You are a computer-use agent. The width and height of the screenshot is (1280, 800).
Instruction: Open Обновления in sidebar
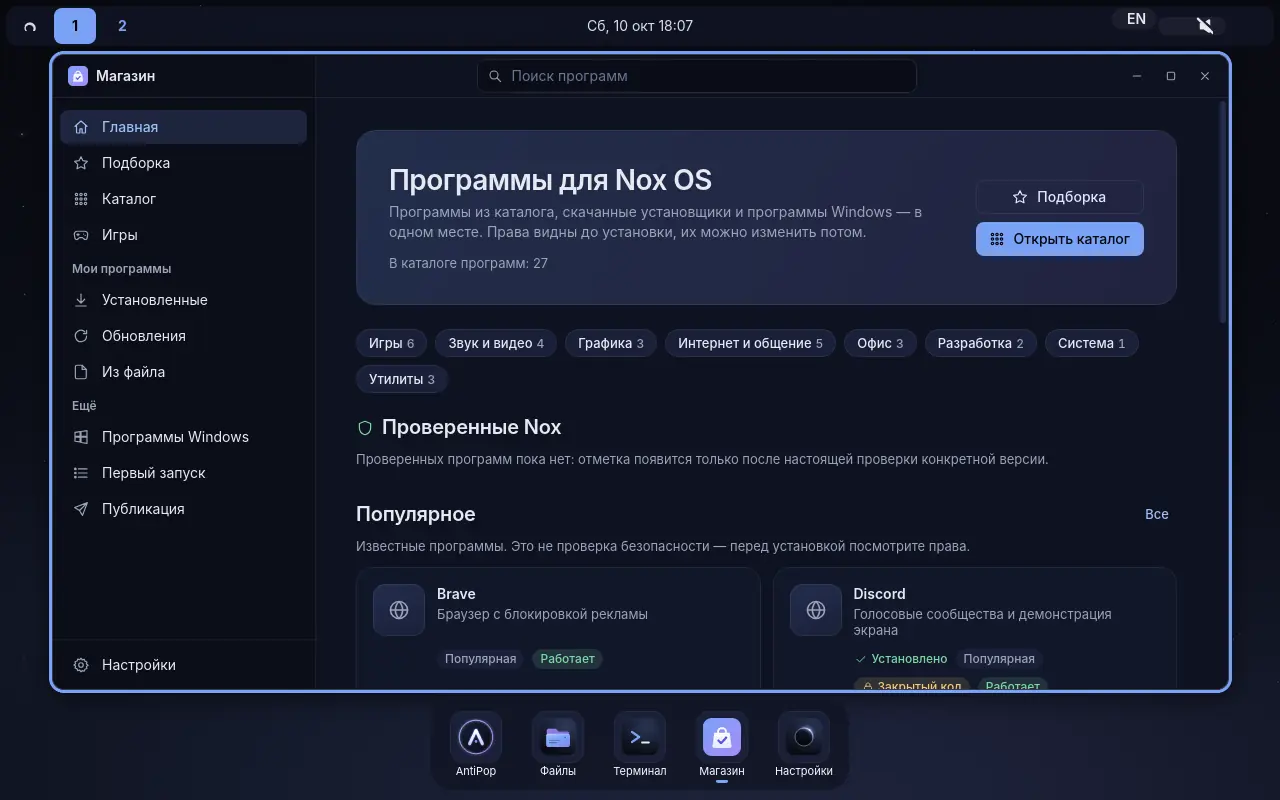pyautogui.click(x=183, y=336)
